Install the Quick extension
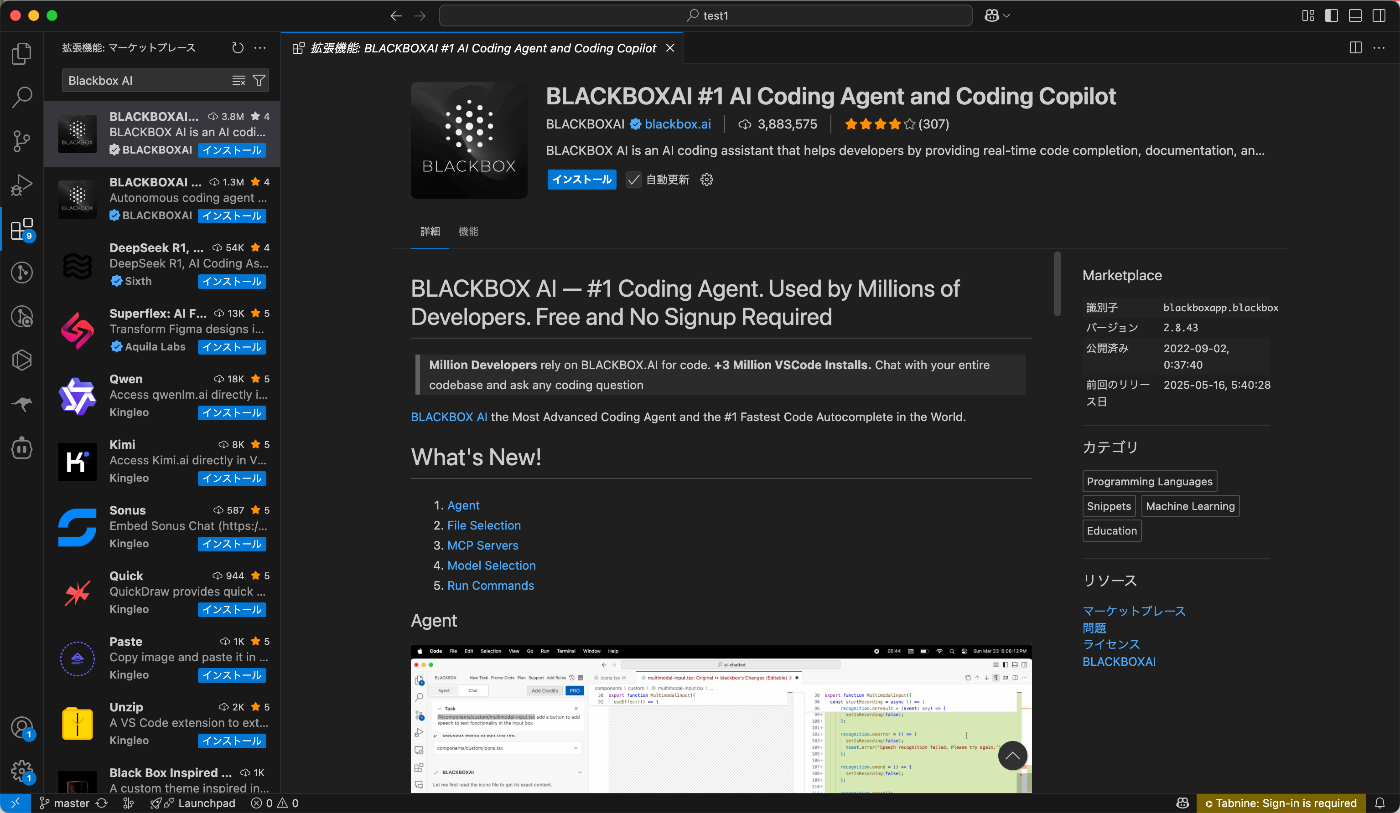Viewport: 1400px width, 813px height. 231,610
